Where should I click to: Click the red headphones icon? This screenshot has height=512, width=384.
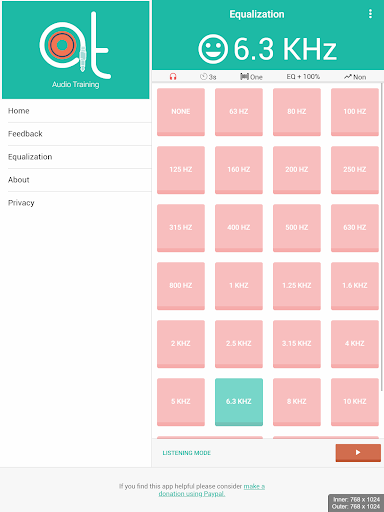click(173, 77)
